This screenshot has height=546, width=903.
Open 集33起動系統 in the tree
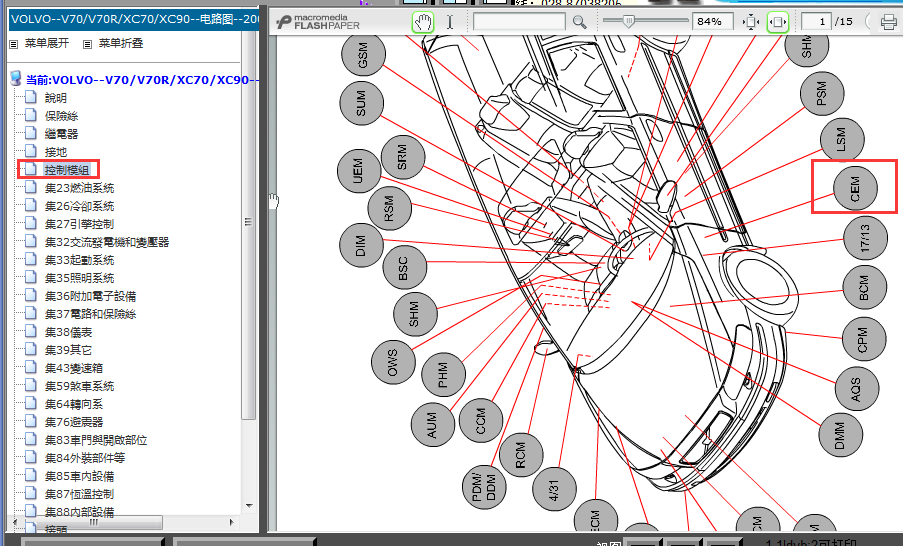[x=79, y=260]
